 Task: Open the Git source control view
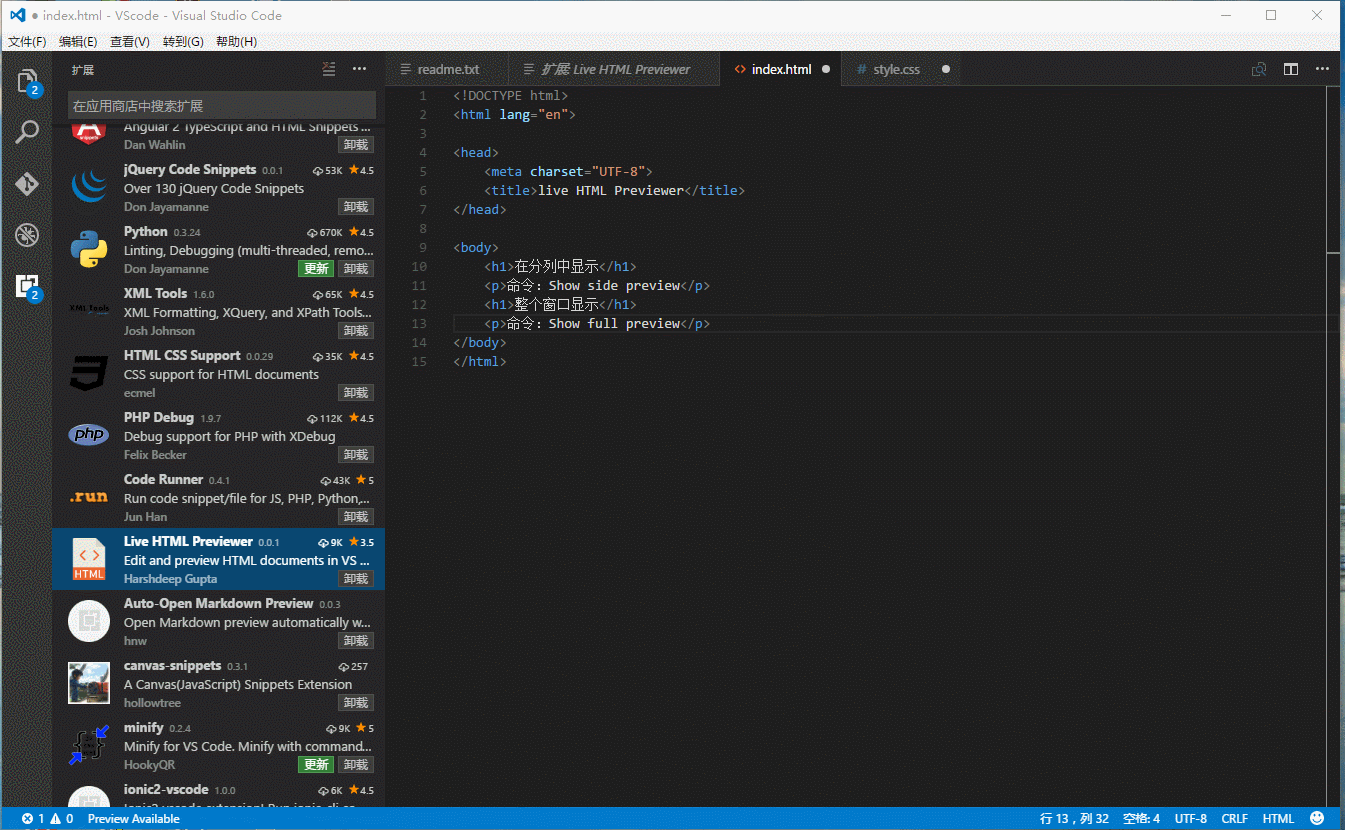(27, 184)
